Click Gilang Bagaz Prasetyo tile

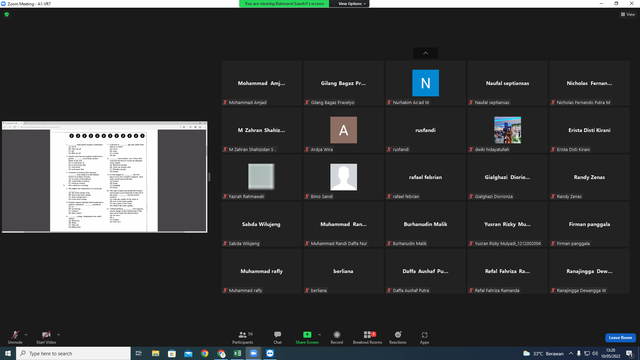point(343,83)
